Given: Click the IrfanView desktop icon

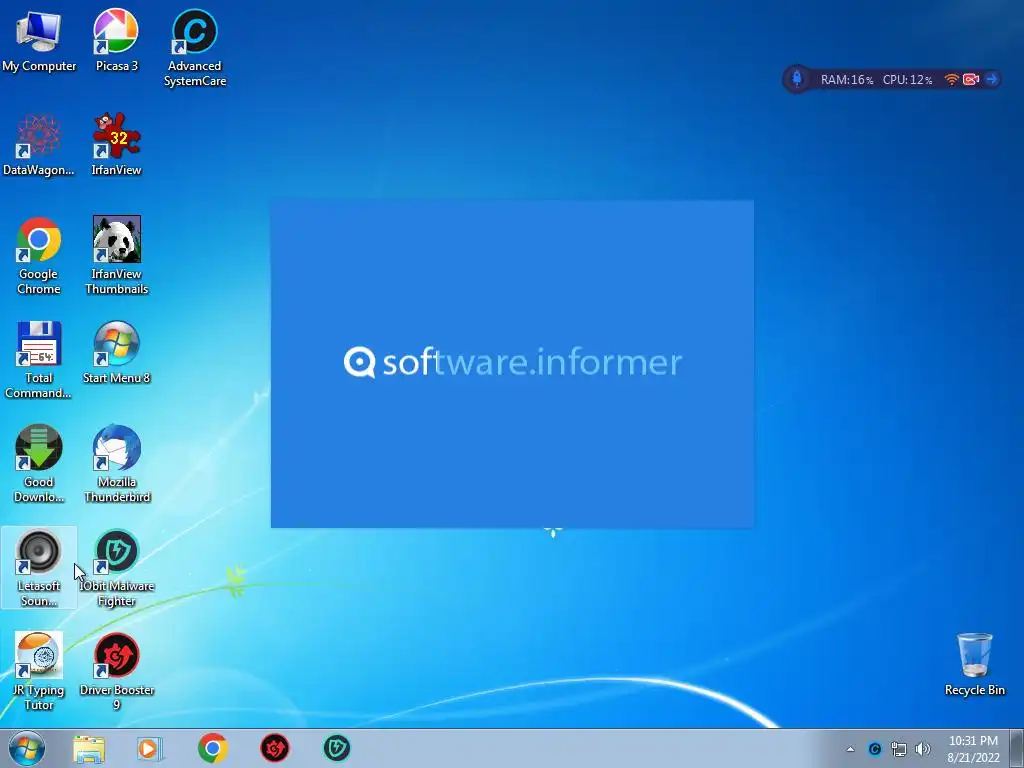Looking at the screenshot, I should (116, 145).
